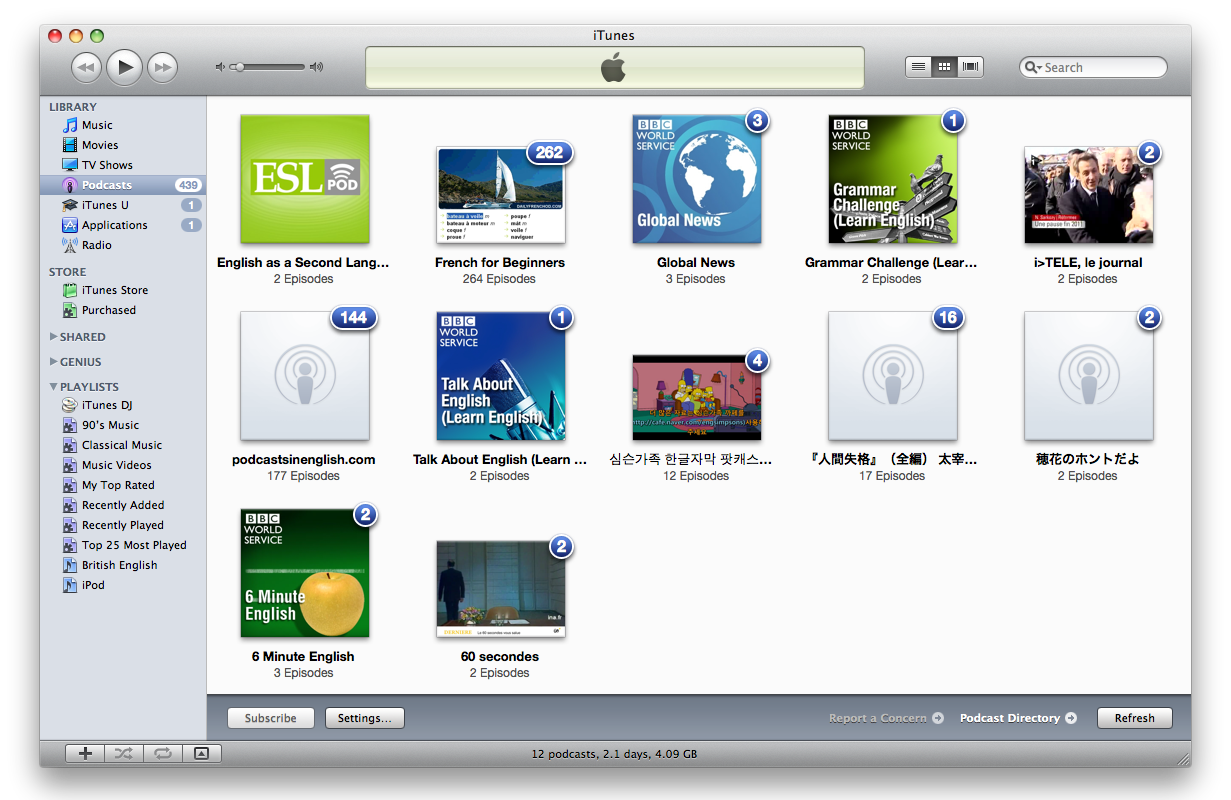Open podcast Settings...

(x=365, y=718)
